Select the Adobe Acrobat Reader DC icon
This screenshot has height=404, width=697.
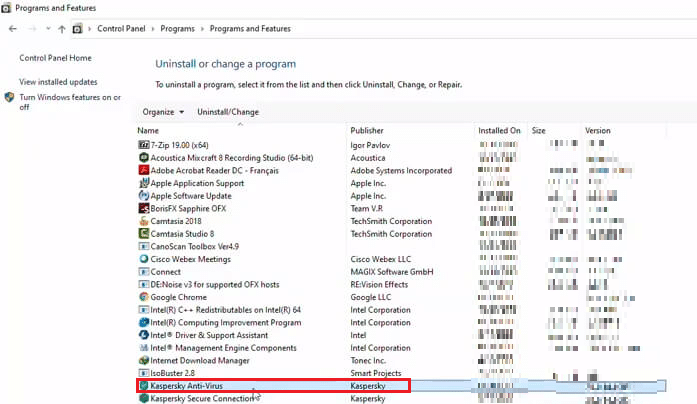pyautogui.click(x=144, y=170)
